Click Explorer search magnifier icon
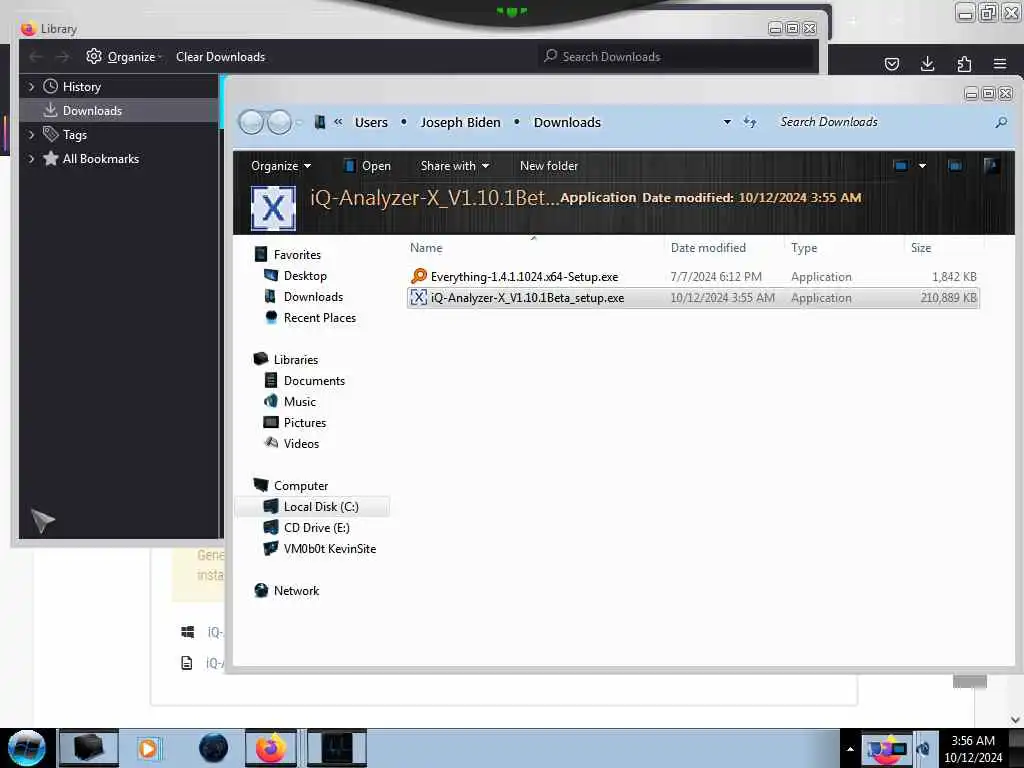The image size is (1024, 768). point(1000,122)
